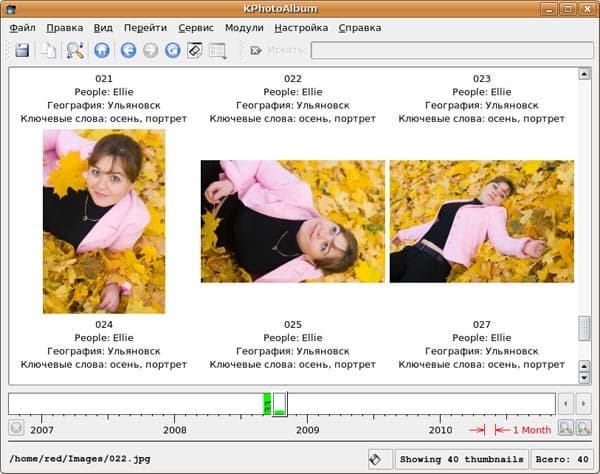Open the Файл menu
Image resolution: width=600 pixels, height=474 pixels.
point(22,28)
